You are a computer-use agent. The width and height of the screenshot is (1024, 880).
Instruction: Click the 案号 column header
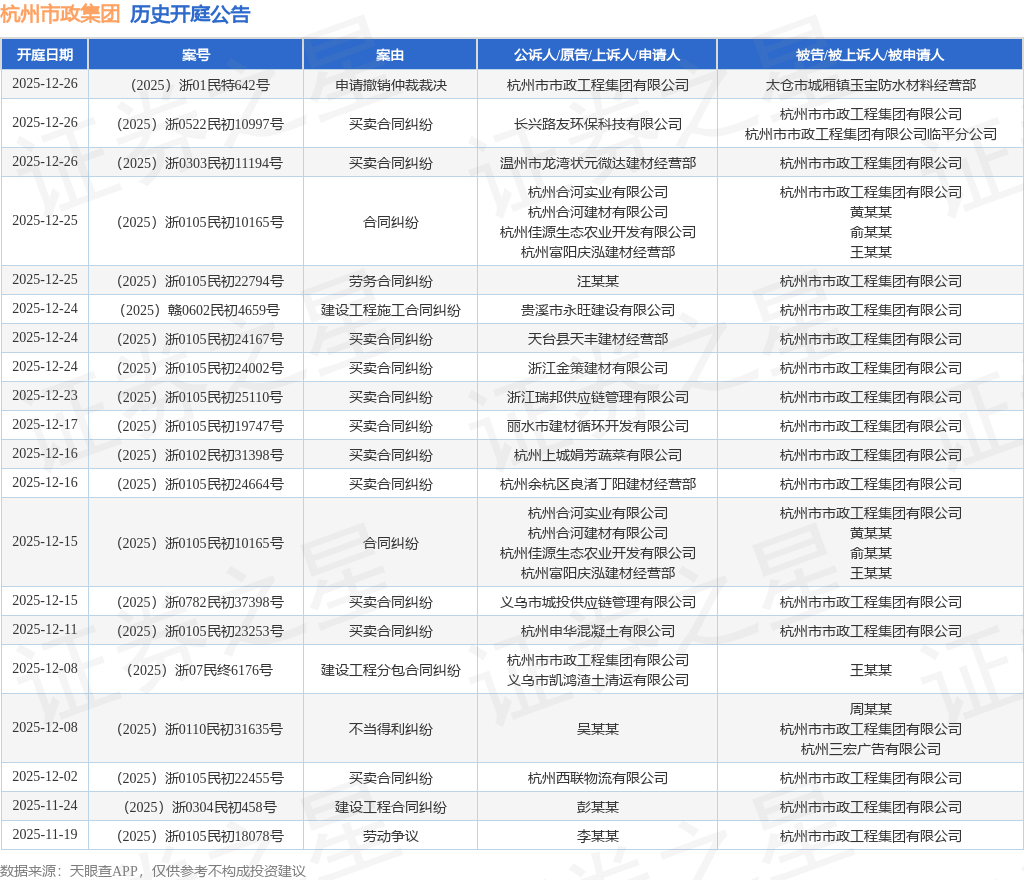(196, 55)
